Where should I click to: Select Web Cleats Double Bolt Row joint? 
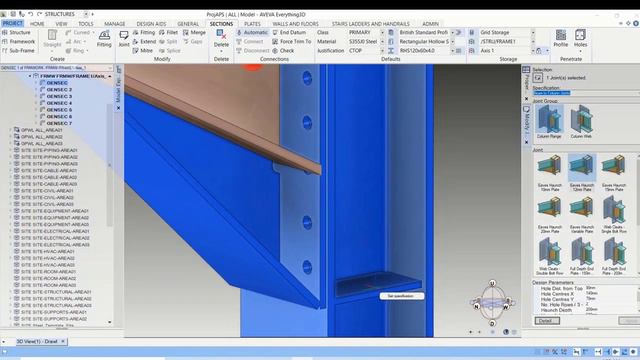pos(549,256)
